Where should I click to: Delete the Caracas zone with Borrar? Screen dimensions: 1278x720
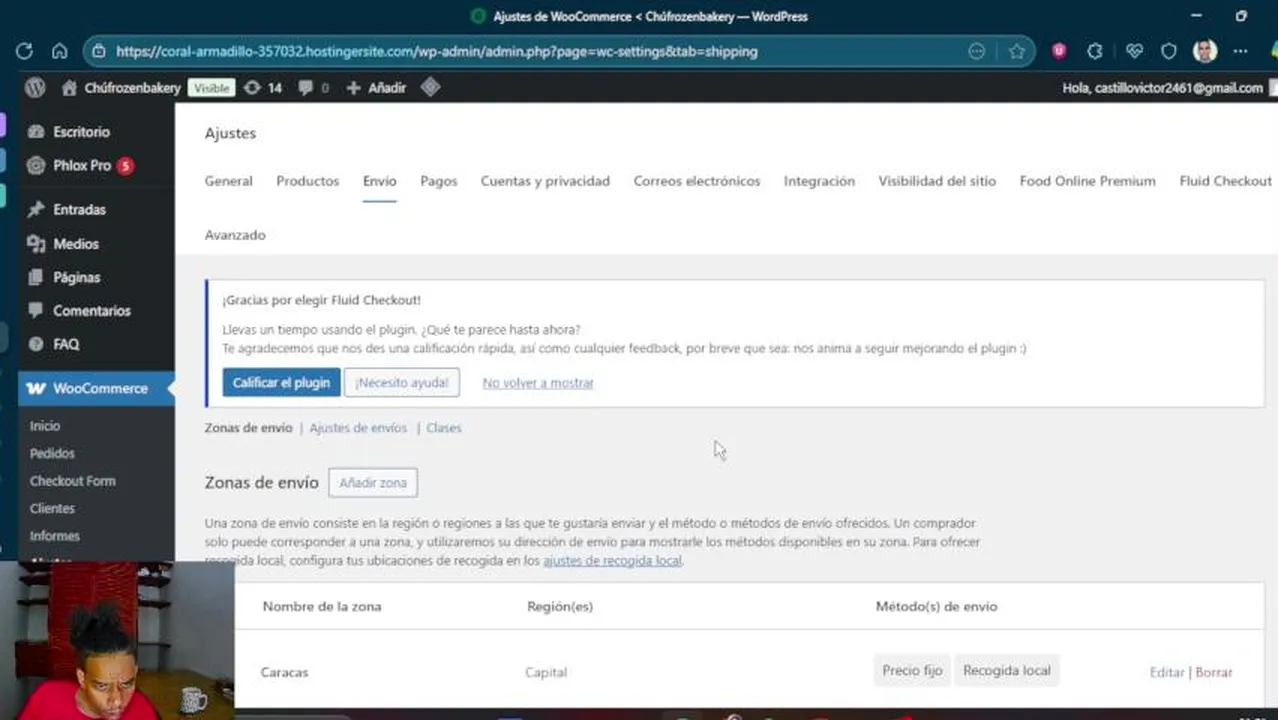(x=1214, y=672)
